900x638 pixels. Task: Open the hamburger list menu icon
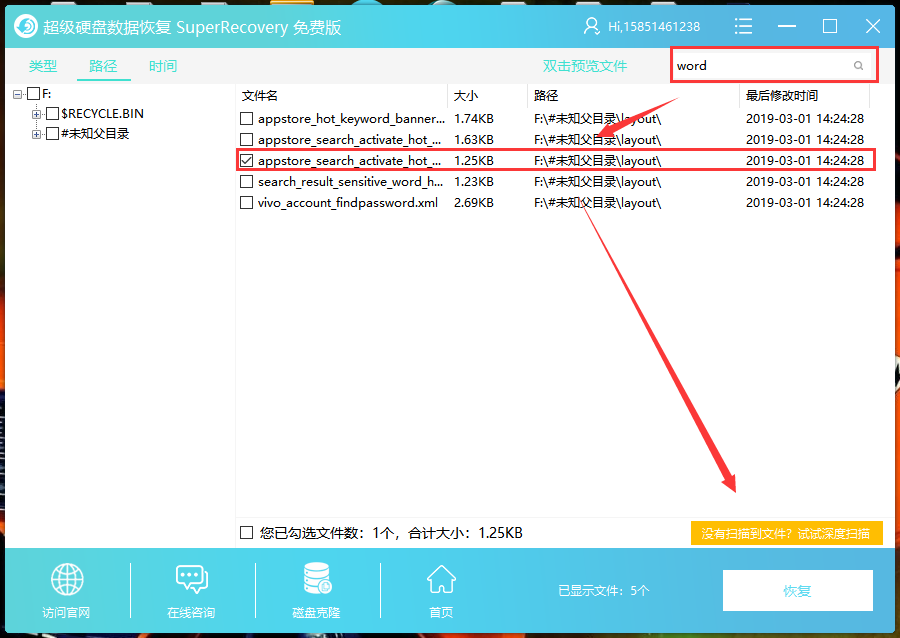point(743,26)
